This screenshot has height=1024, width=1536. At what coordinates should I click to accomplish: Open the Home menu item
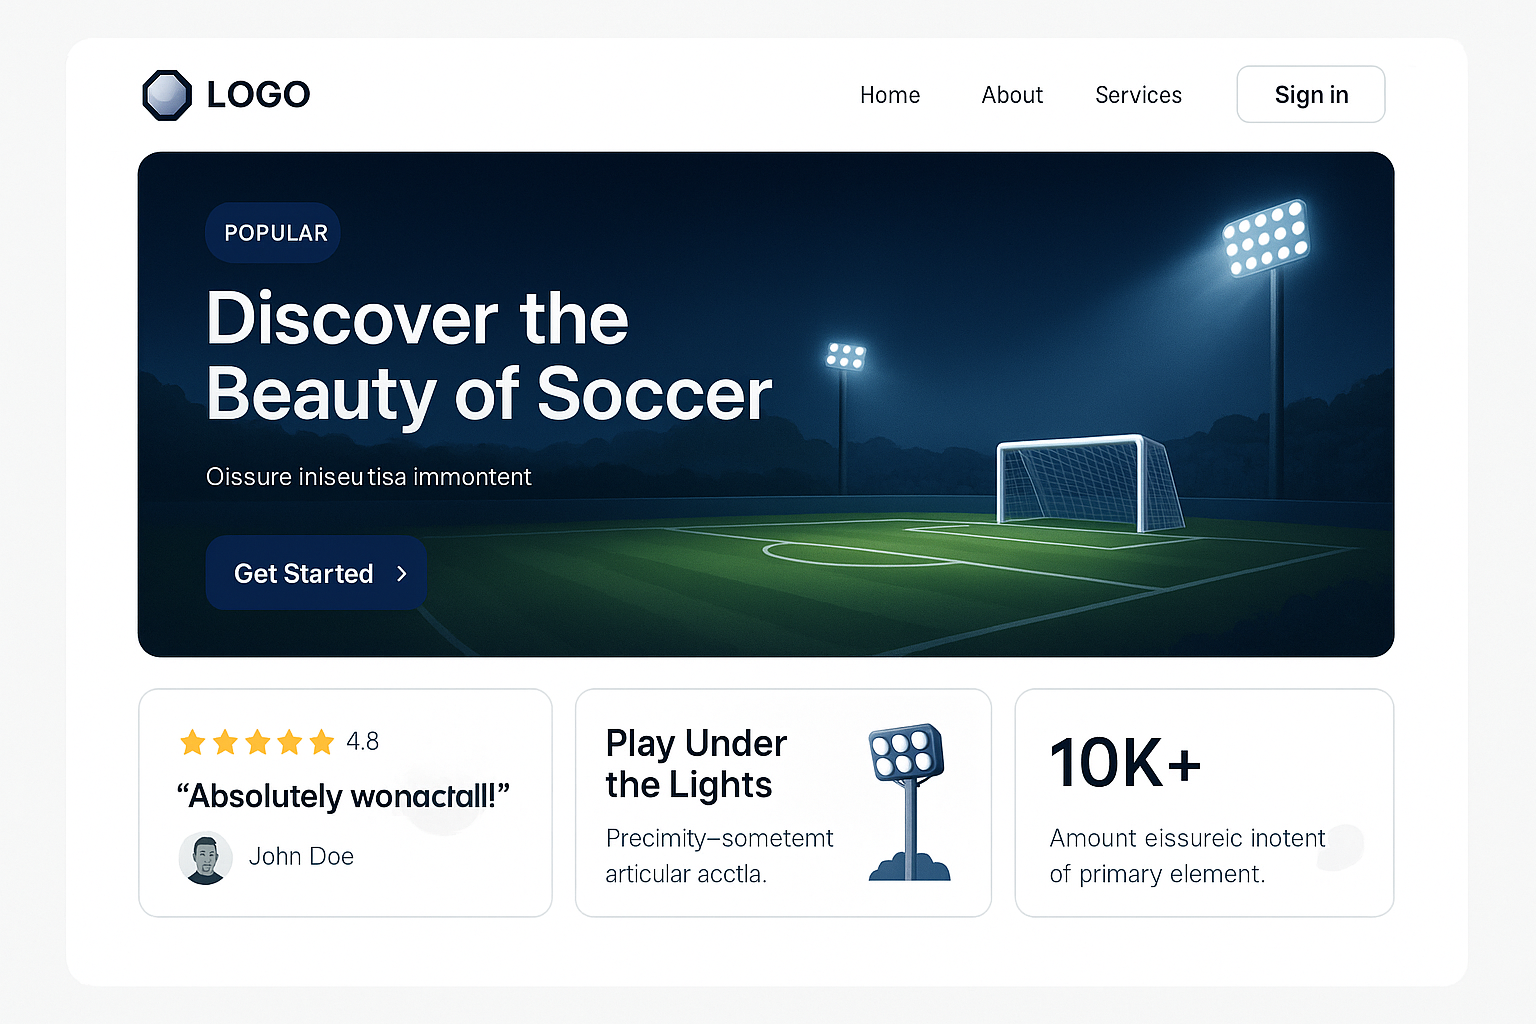[x=890, y=95]
